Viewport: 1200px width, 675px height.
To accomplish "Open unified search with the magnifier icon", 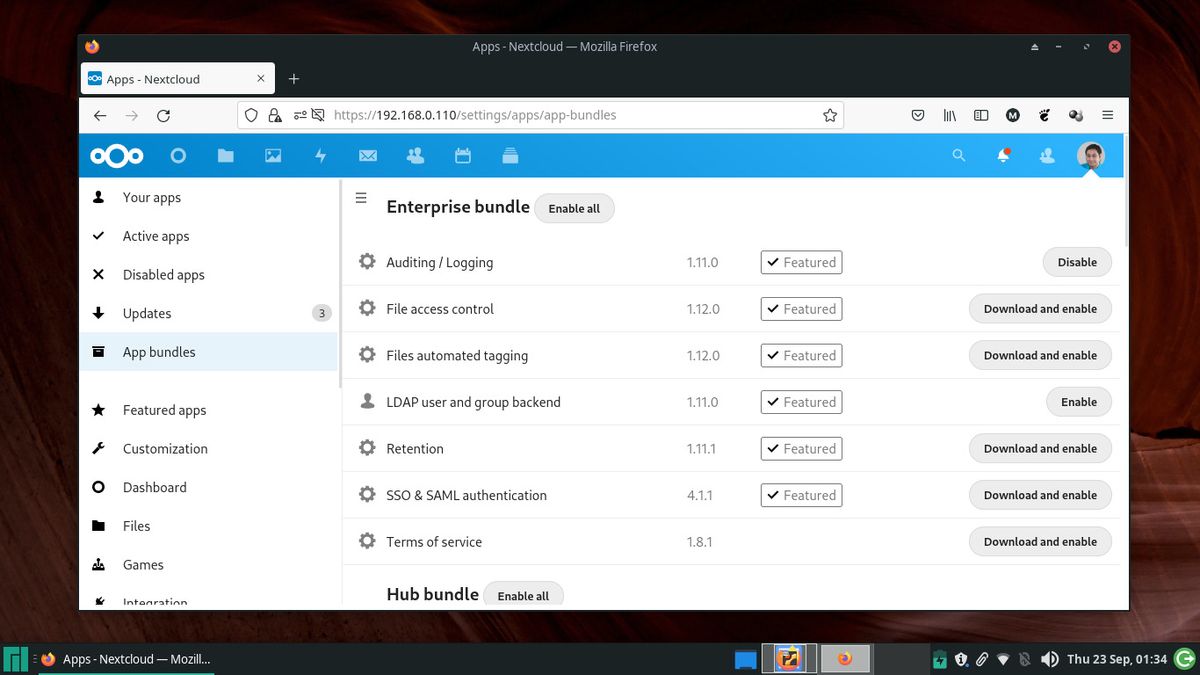I will 958,156.
